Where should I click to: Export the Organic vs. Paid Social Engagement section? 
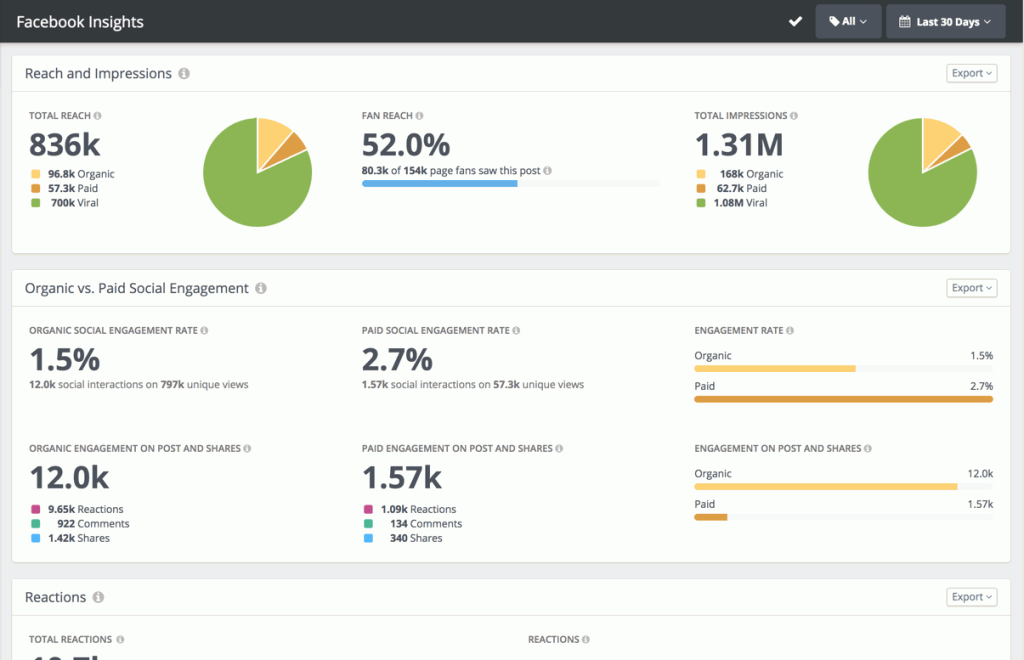tap(971, 288)
